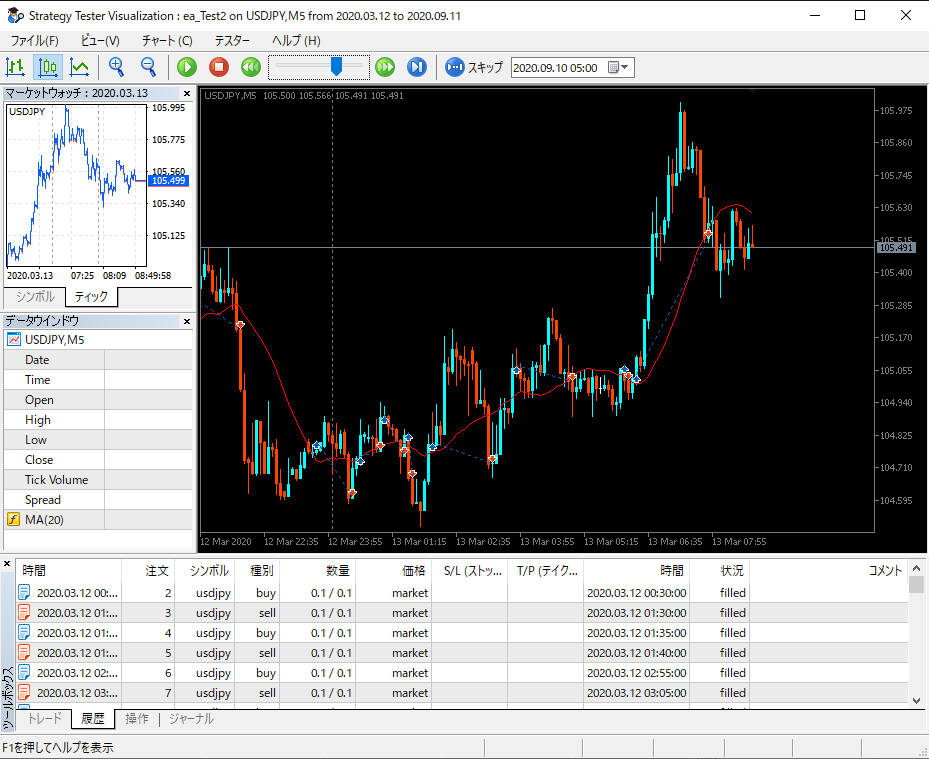Open the ビュー(V) menu
The image size is (929, 759).
pos(100,40)
